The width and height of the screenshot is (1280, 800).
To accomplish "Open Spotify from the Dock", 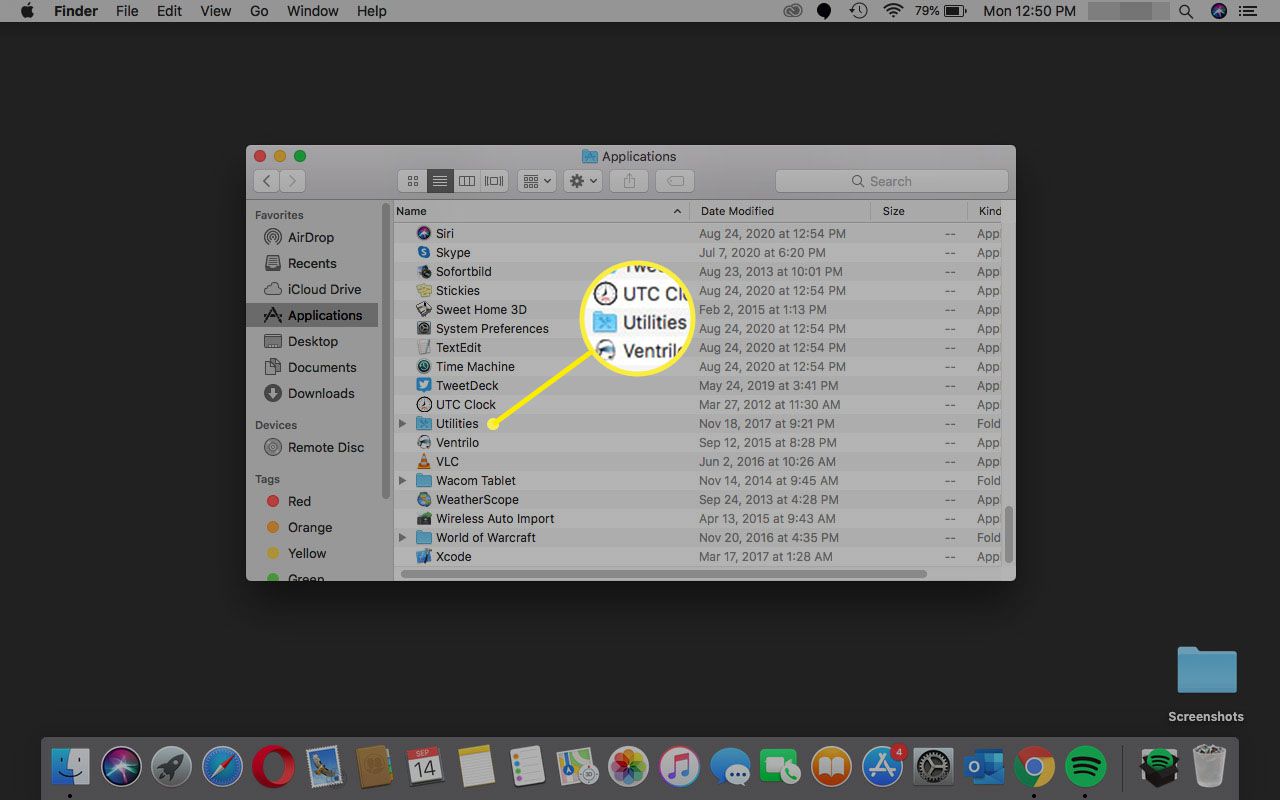I will click(x=1085, y=767).
